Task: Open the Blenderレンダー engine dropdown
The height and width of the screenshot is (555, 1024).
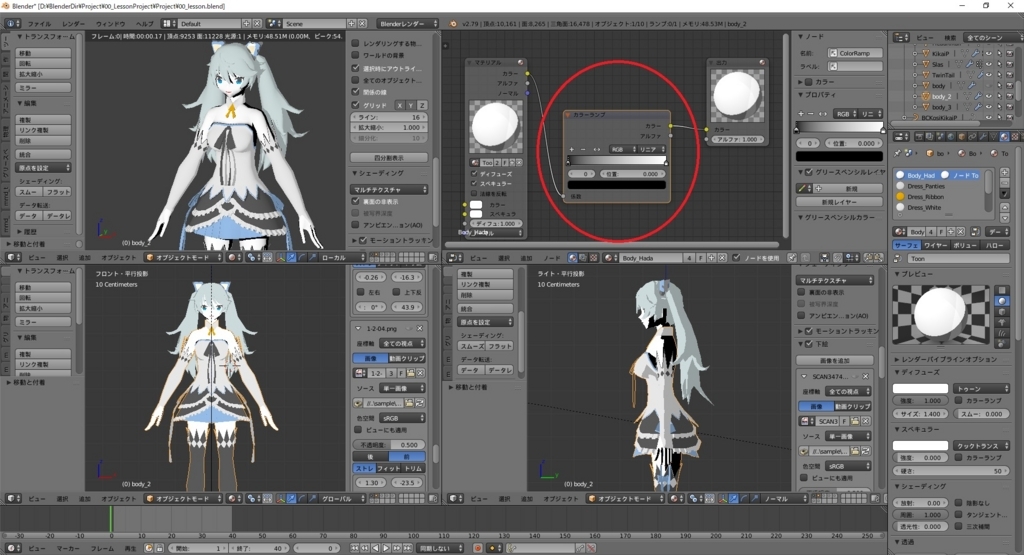Action: (x=408, y=24)
